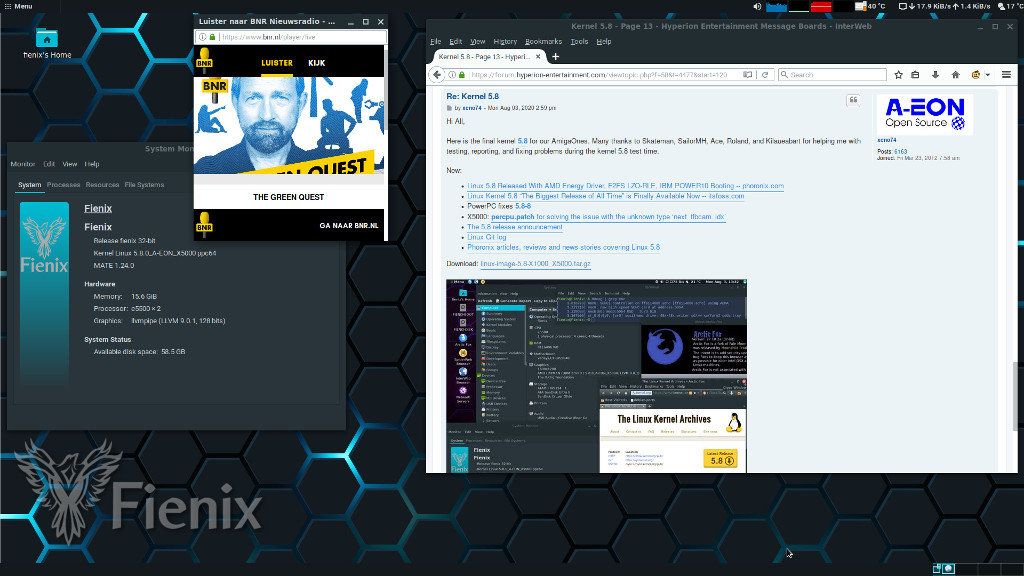This screenshot has height=576, width=1024.
Task: Open the View menu in InterWeb
Action: tap(477, 41)
